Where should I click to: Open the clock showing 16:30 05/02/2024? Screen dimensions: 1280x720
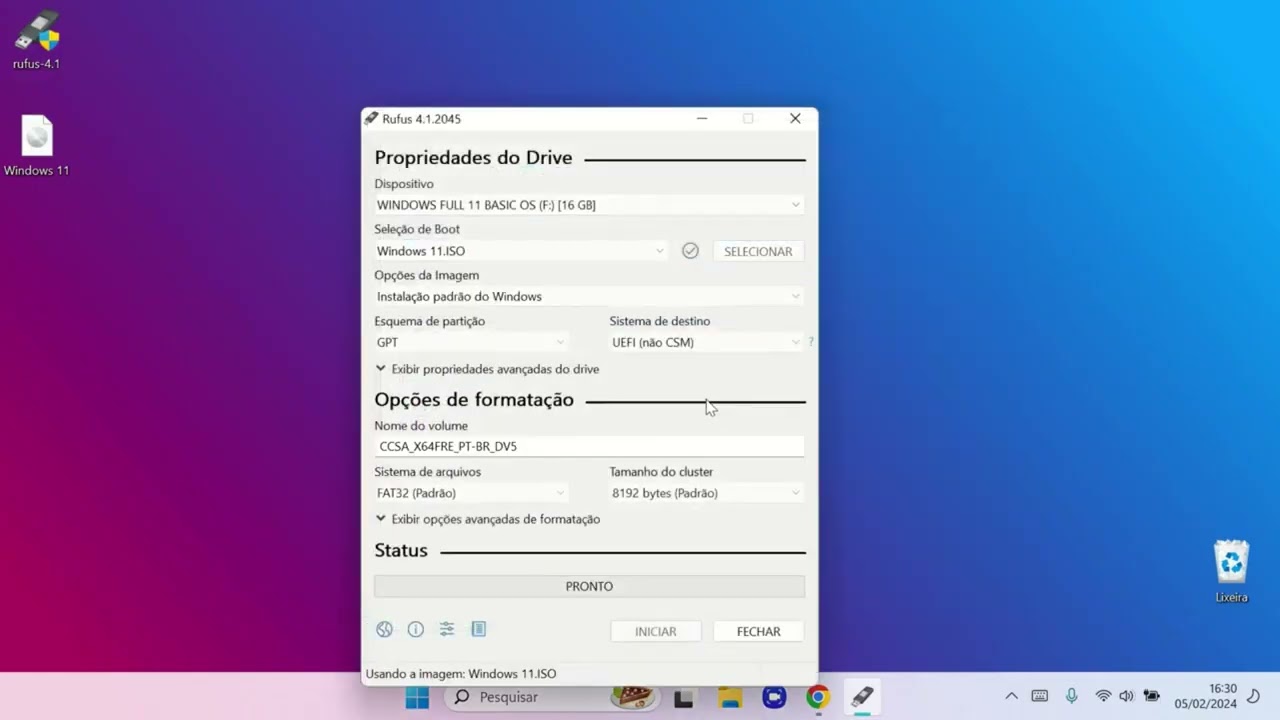[x=1206, y=696]
